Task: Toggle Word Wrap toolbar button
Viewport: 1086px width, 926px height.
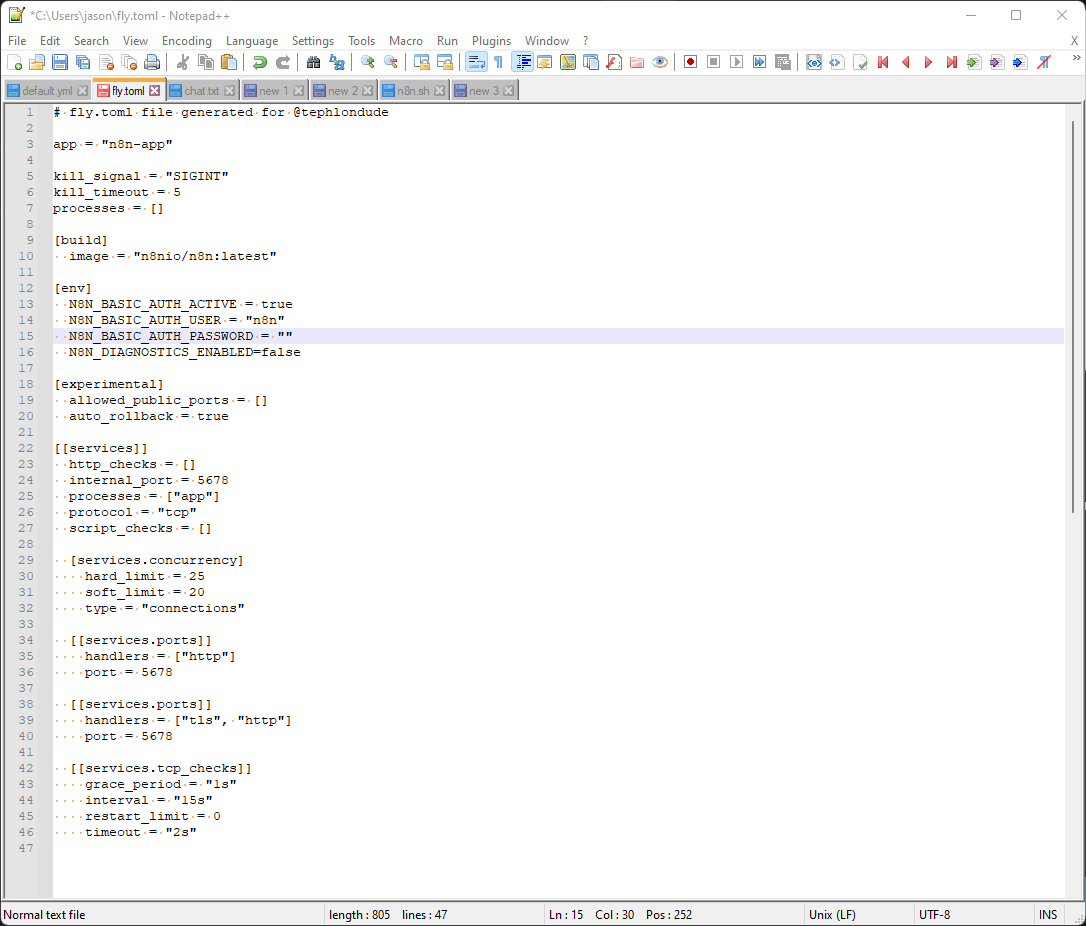Action: 476,62
